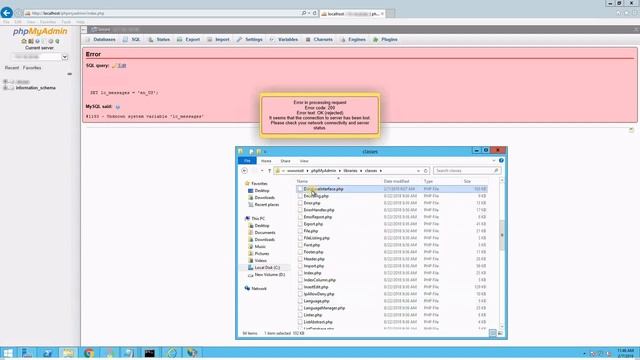Collapse navigation tree link icon
The width and height of the screenshot is (640, 360).
pyautogui.click(x=69, y=74)
